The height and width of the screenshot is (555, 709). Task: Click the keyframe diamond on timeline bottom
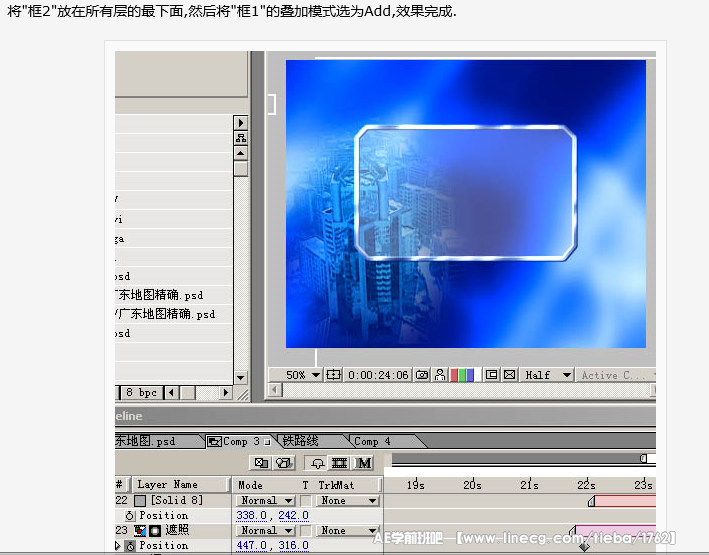[584, 546]
